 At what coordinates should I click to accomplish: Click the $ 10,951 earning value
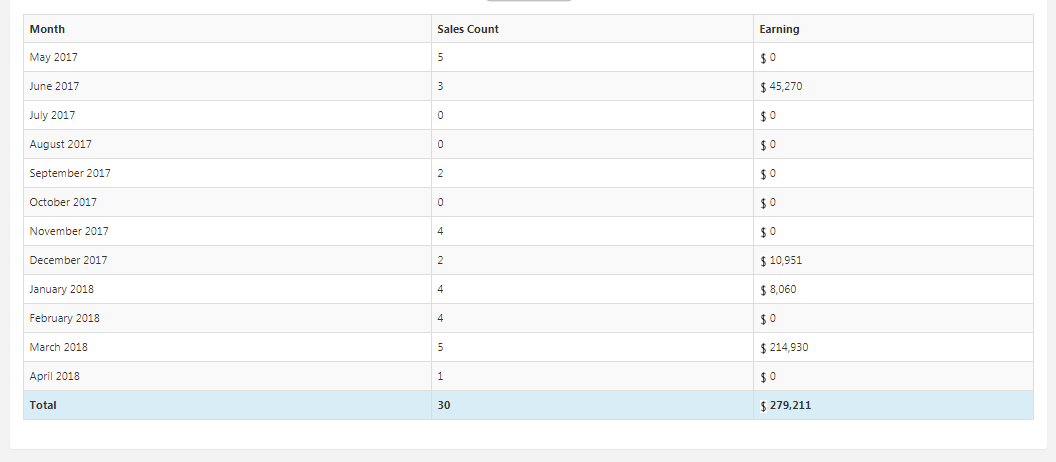(781, 260)
